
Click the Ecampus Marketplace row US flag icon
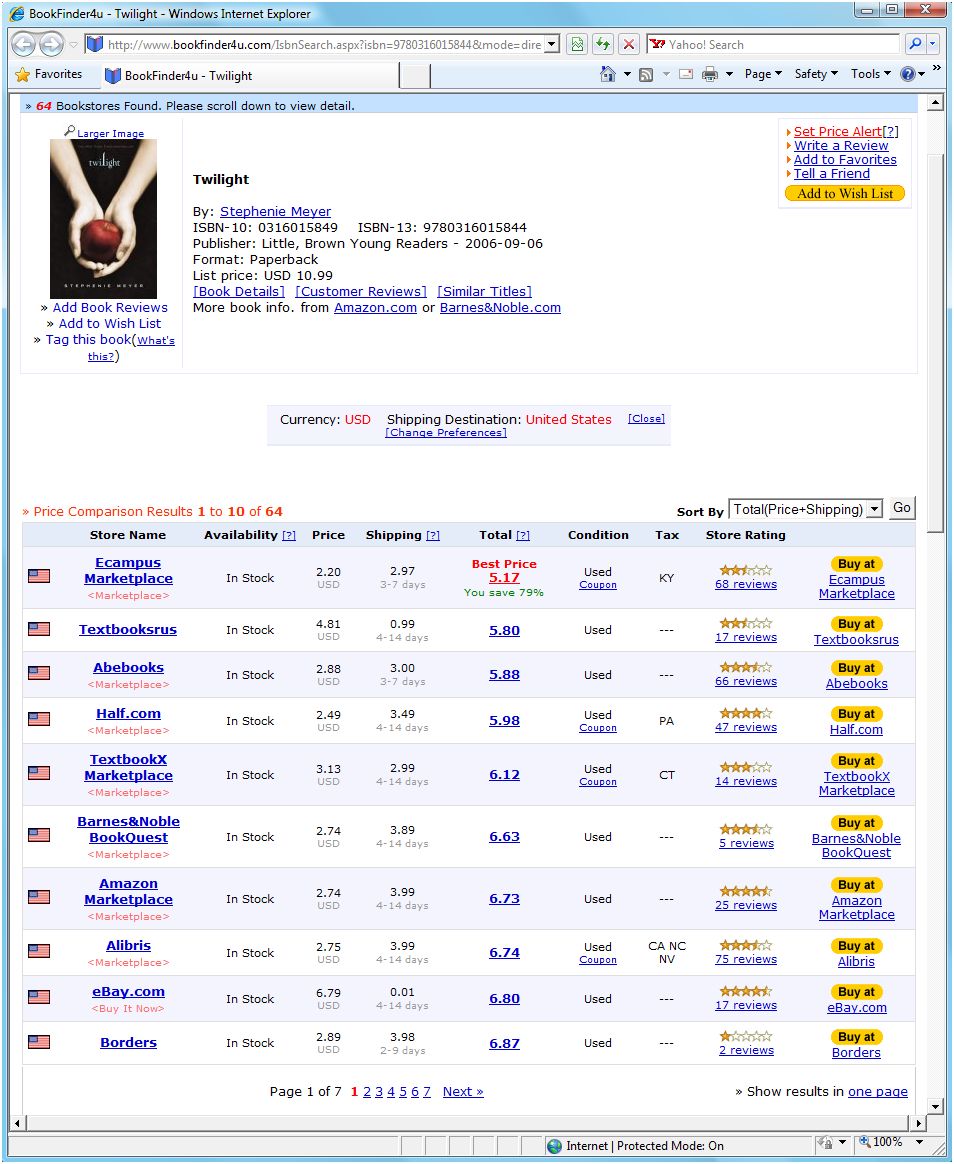[x=39, y=575]
